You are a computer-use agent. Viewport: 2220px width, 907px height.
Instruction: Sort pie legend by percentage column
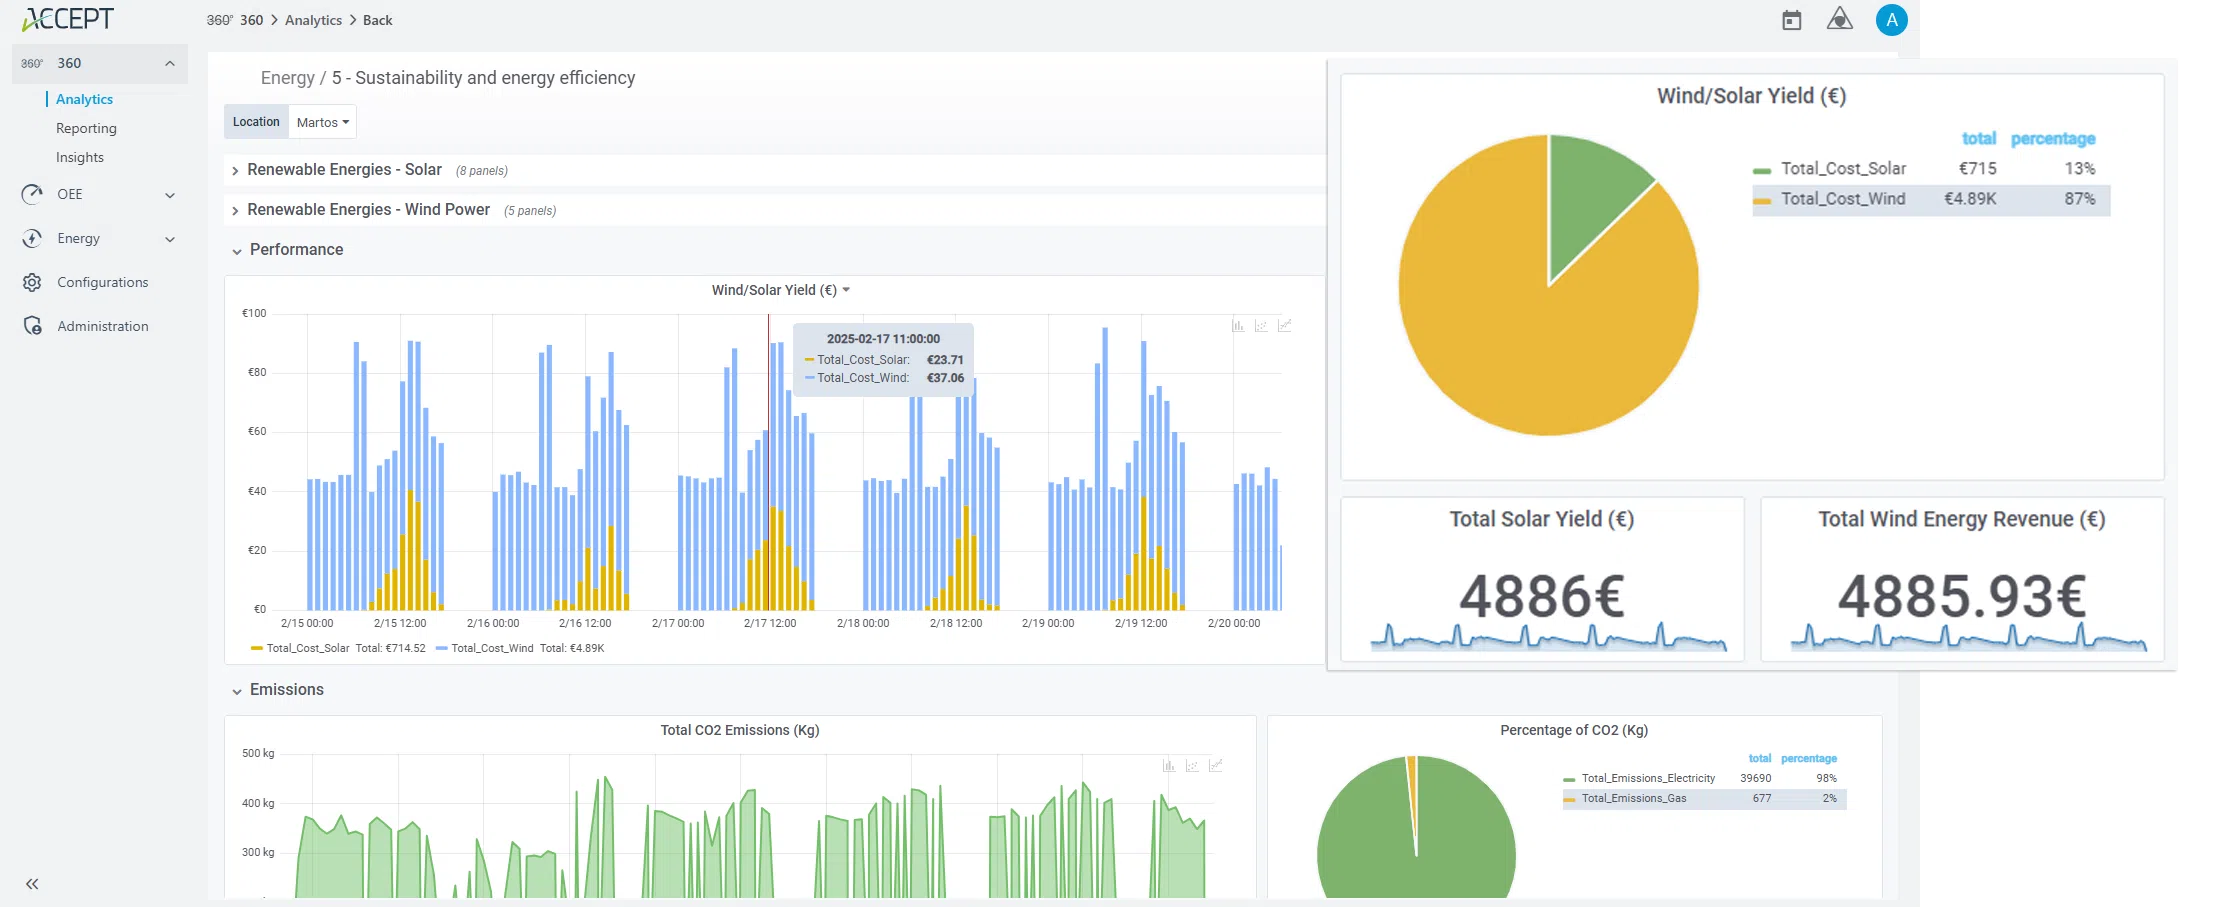(2053, 138)
